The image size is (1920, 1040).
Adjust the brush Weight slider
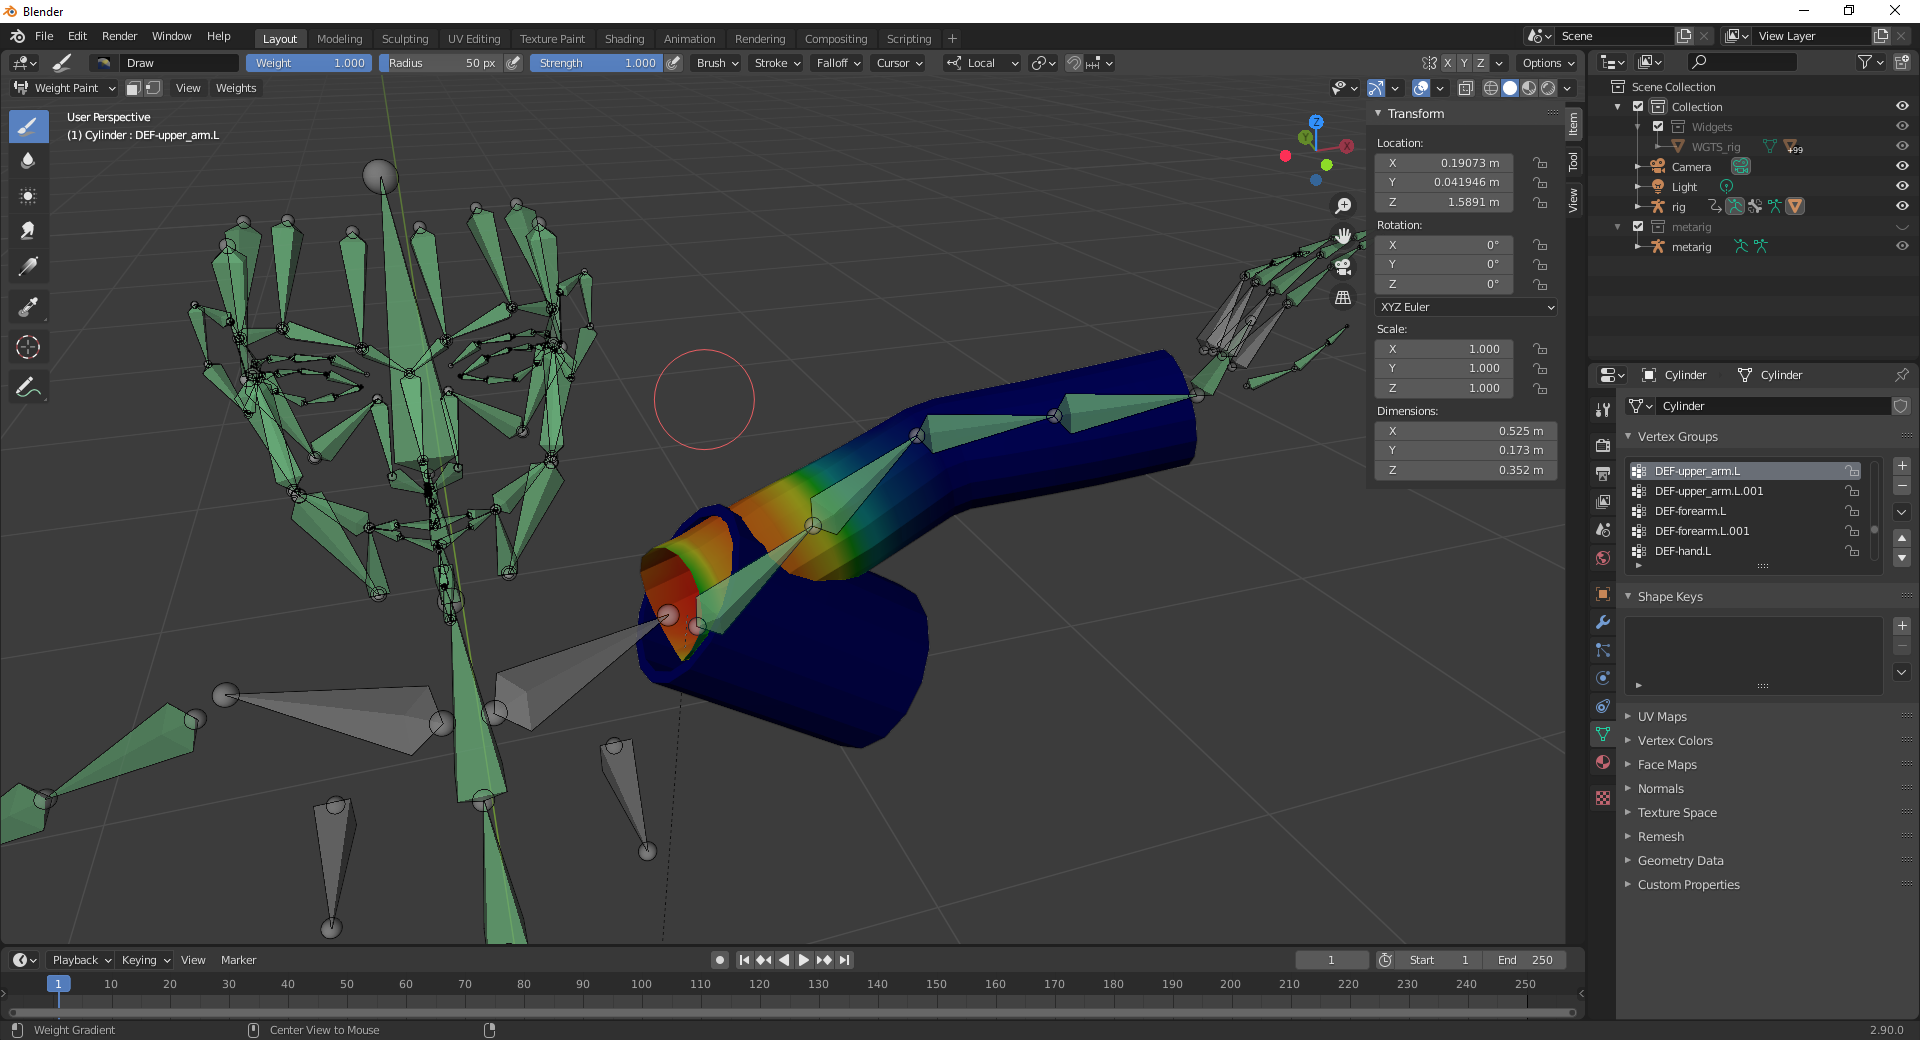[x=309, y=63]
